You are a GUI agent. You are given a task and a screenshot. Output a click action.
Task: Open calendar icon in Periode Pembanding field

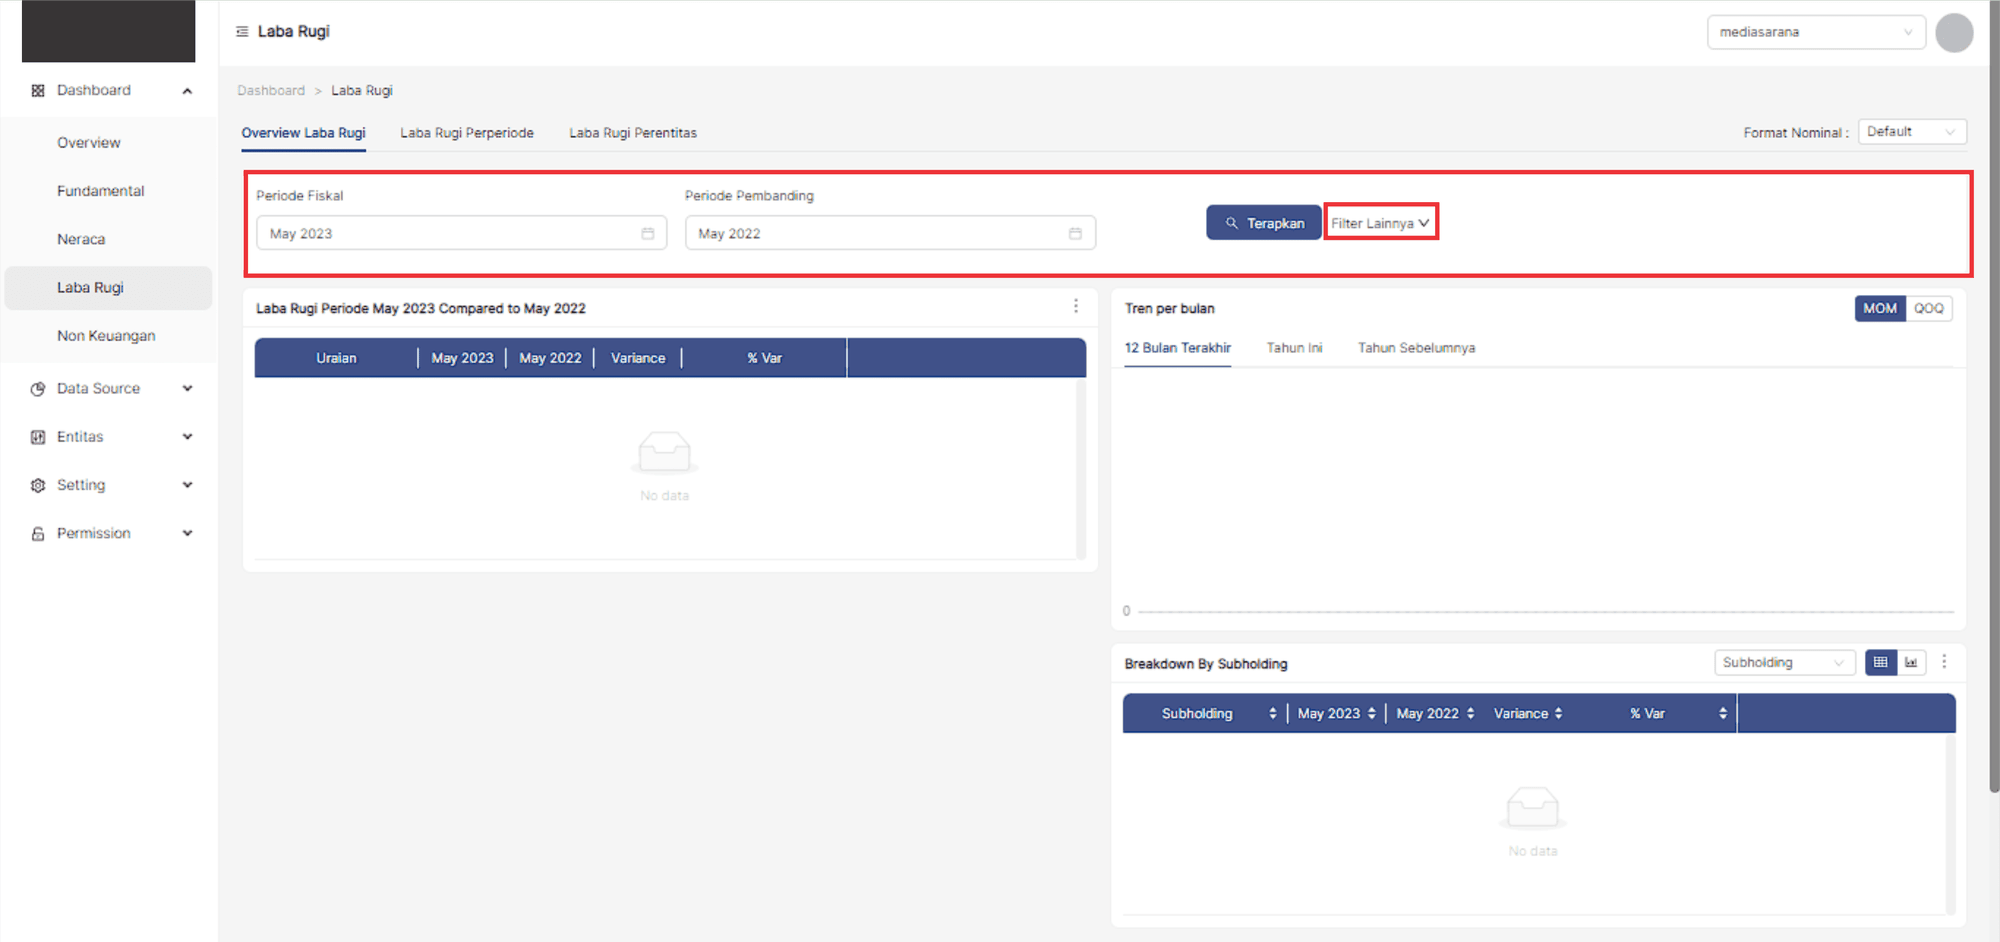coord(1075,234)
